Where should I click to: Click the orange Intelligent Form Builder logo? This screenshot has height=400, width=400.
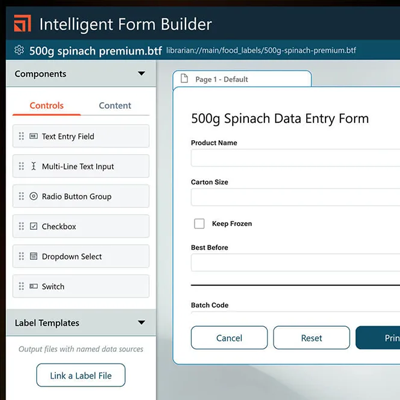[x=23, y=23]
